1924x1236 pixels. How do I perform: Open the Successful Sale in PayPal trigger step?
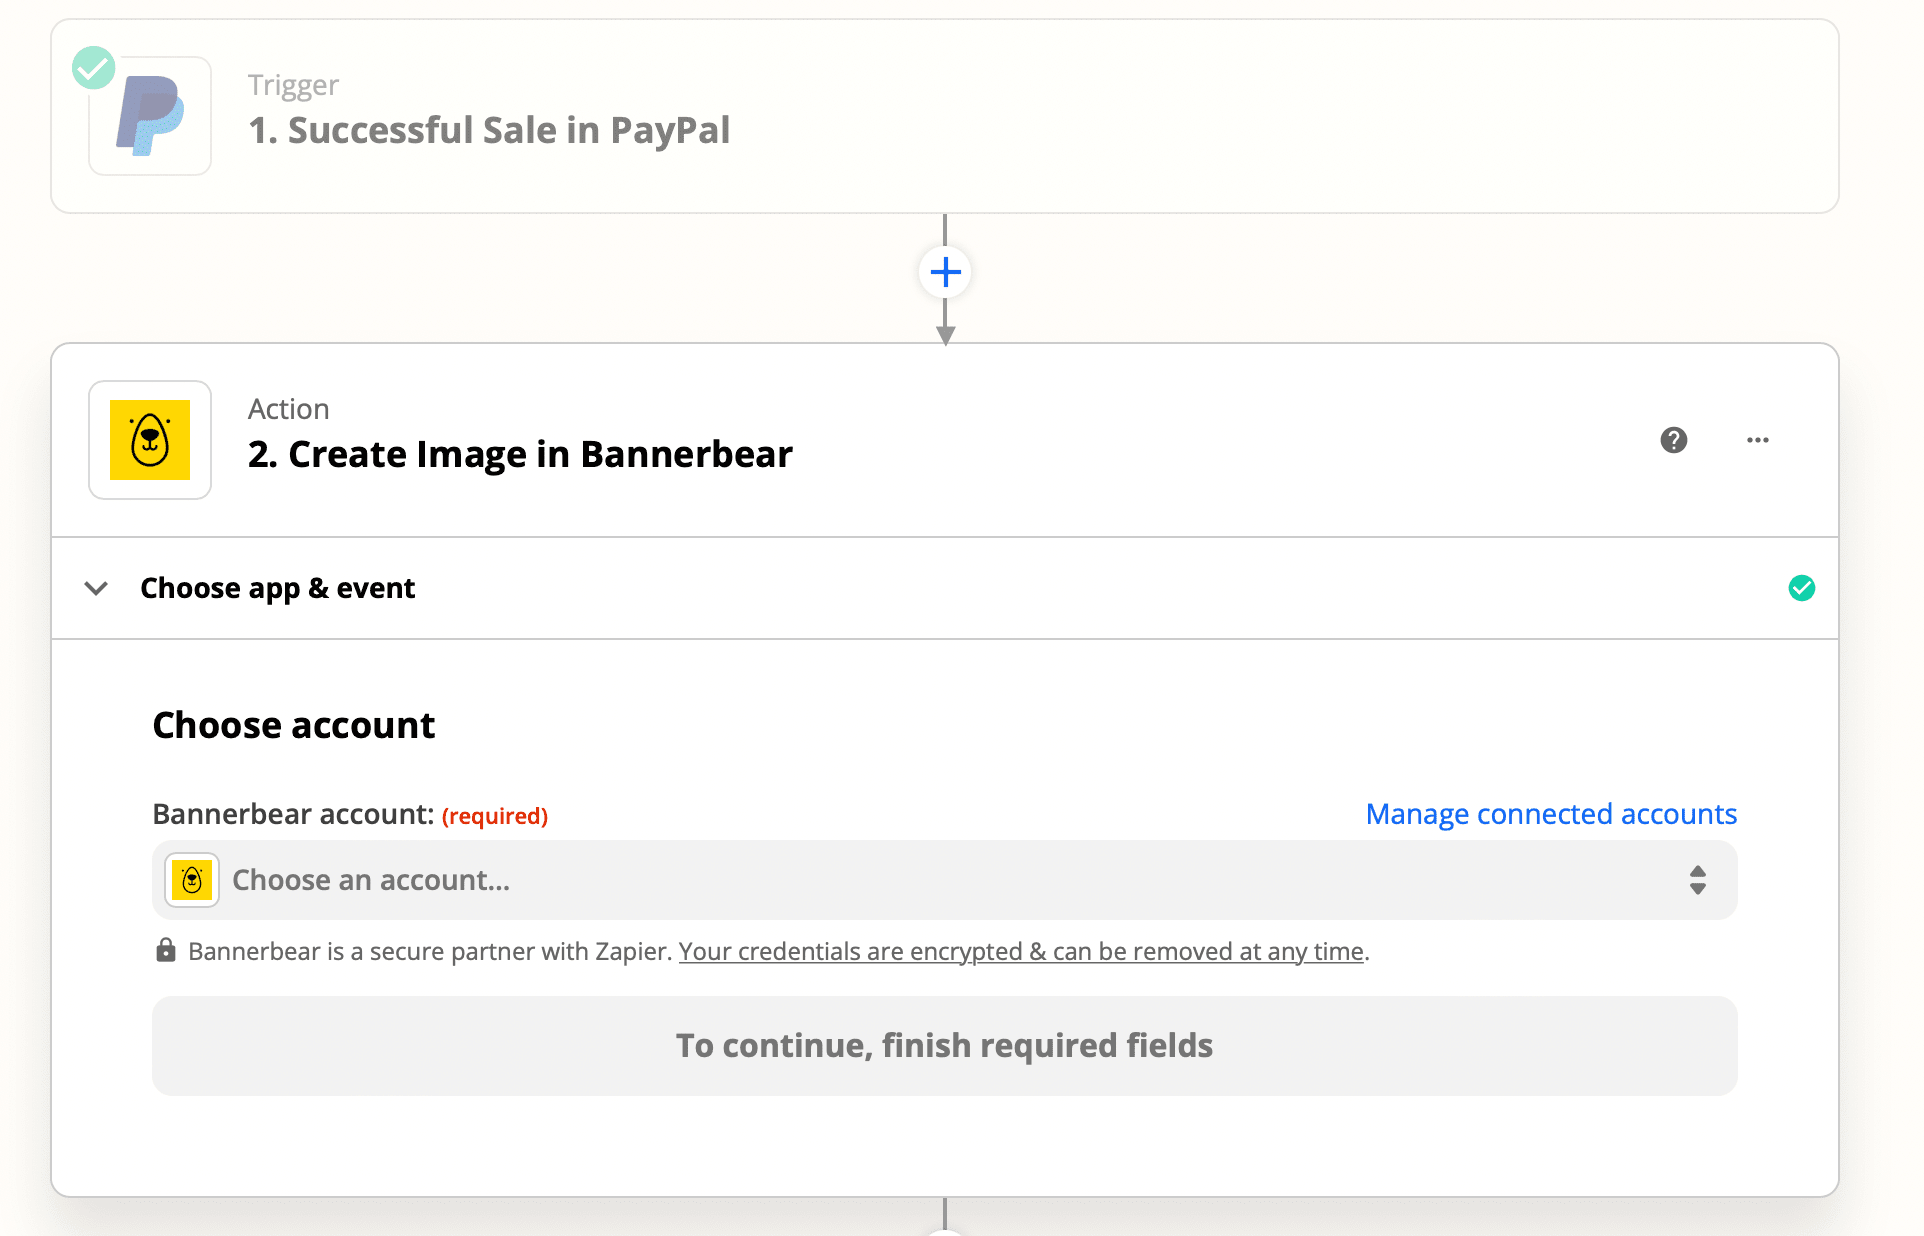(x=944, y=116)
